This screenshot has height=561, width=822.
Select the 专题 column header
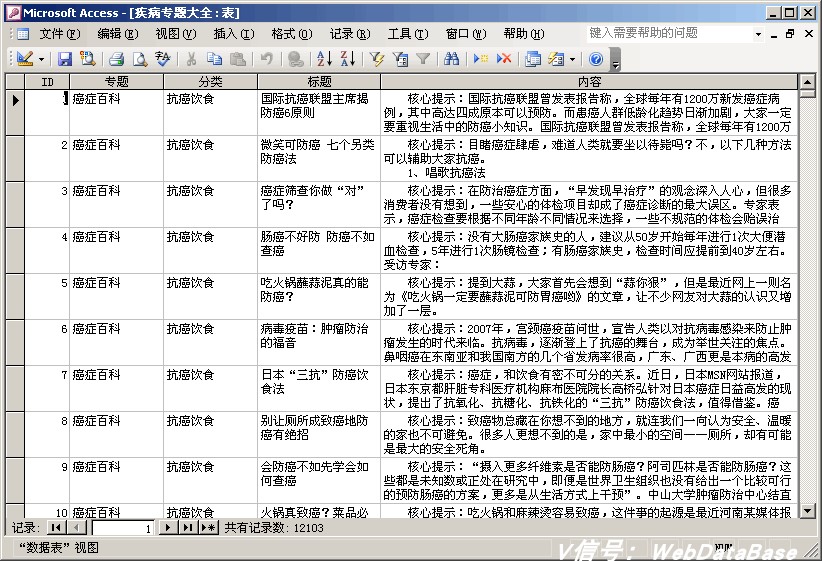pos(116,81)
